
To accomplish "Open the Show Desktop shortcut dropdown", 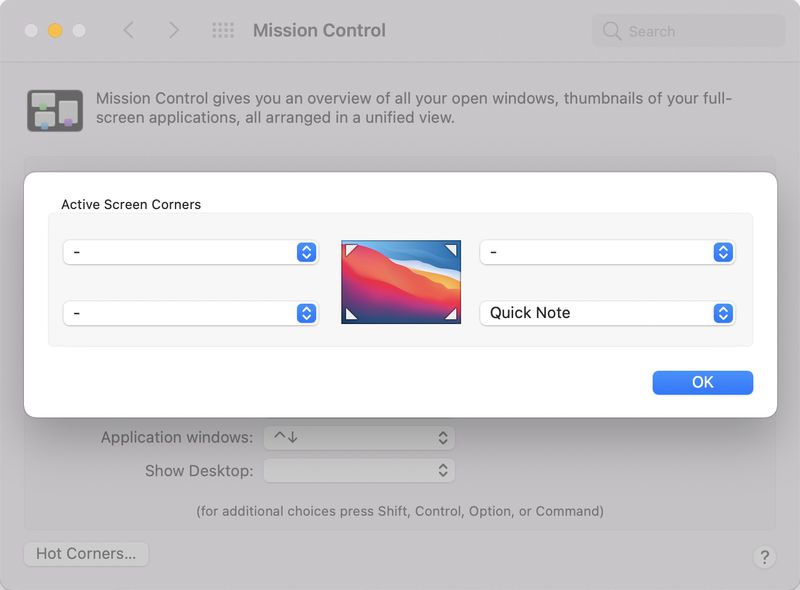I will [359, 470].
